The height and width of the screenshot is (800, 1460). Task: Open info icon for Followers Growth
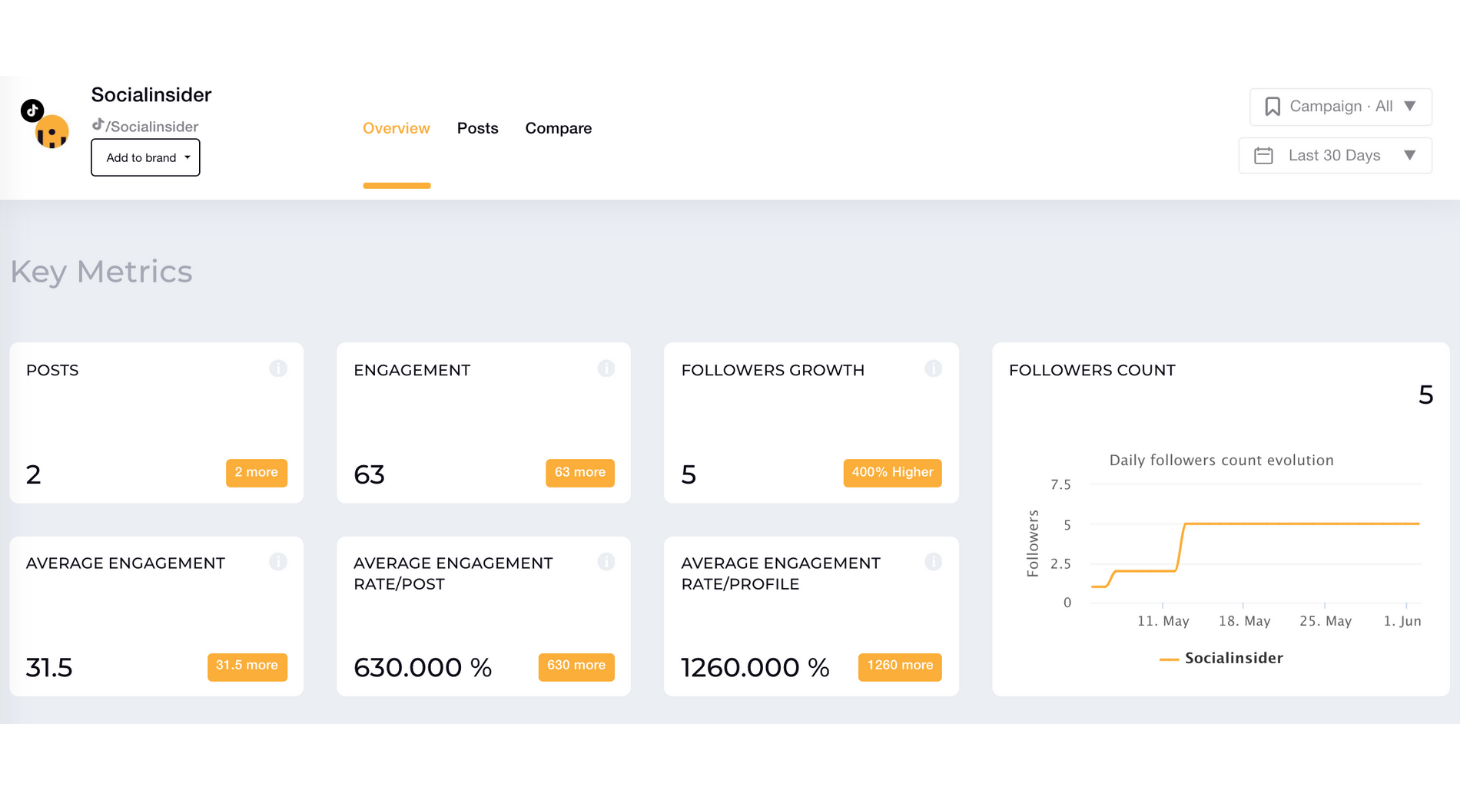(x=933, y=369)
